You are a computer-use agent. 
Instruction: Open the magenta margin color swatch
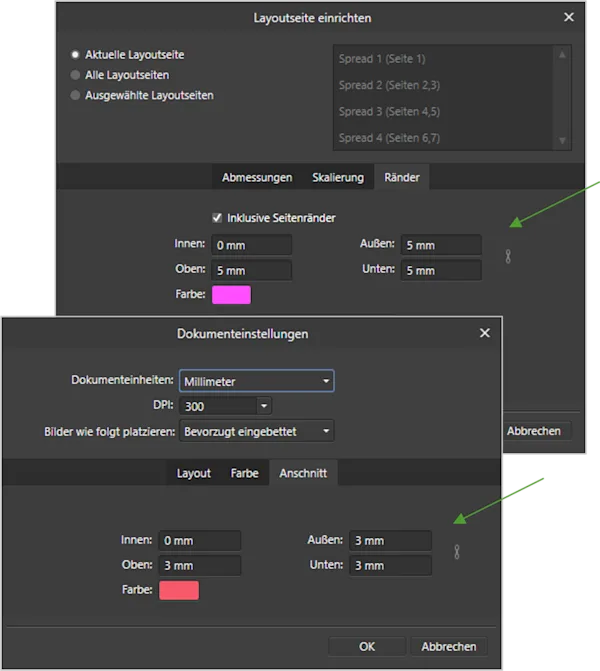click(x=231, y=295)
